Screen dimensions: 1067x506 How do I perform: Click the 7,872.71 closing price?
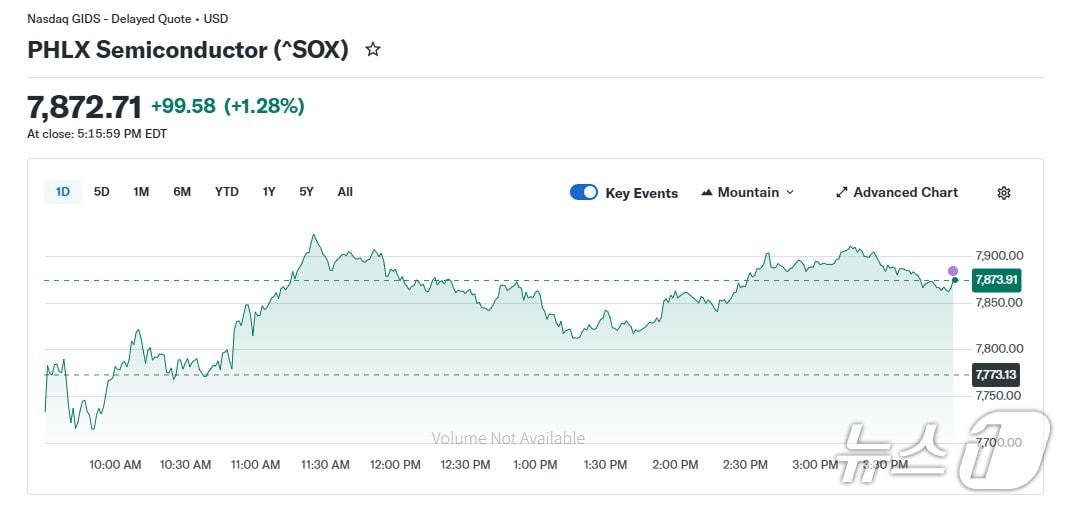(x=84, y=106)
